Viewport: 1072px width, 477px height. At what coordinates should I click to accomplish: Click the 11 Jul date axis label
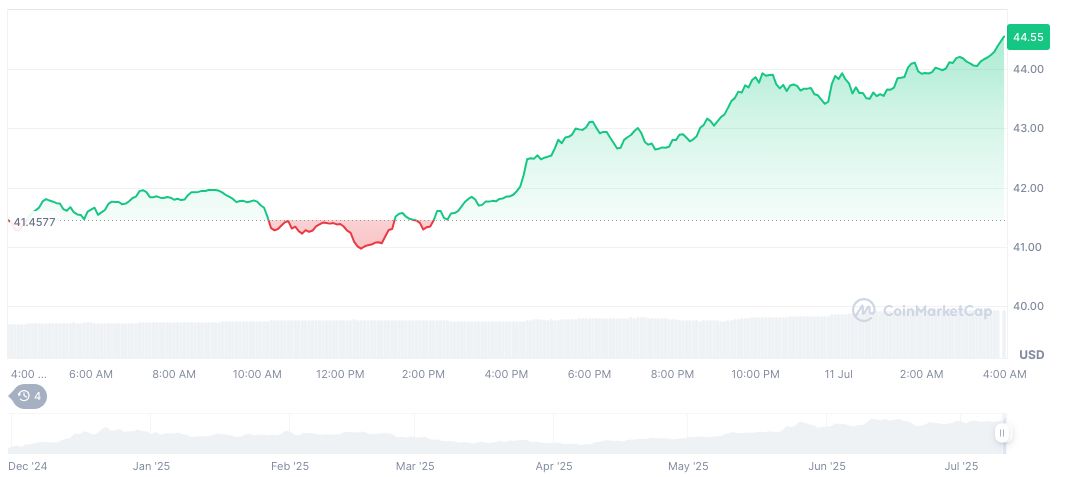[838, 374]
